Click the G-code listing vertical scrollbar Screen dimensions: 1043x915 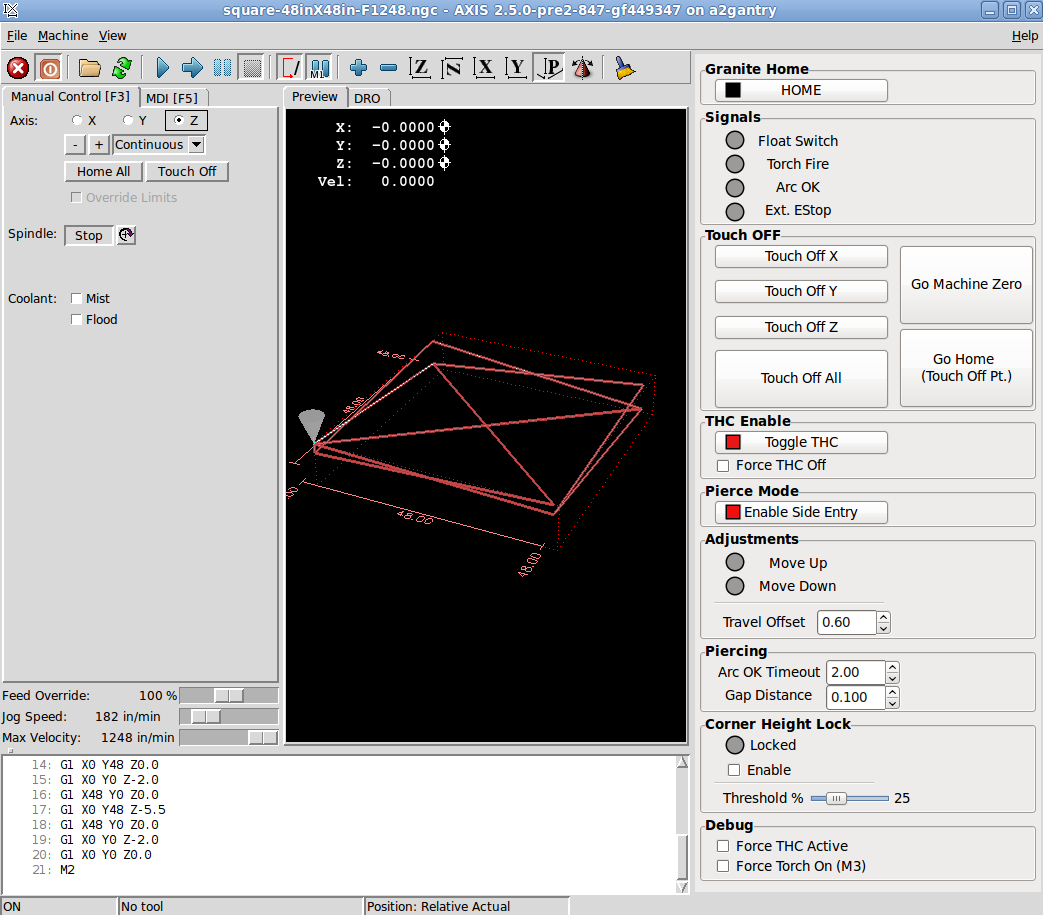pyautogui.click(x=682, y=825)
